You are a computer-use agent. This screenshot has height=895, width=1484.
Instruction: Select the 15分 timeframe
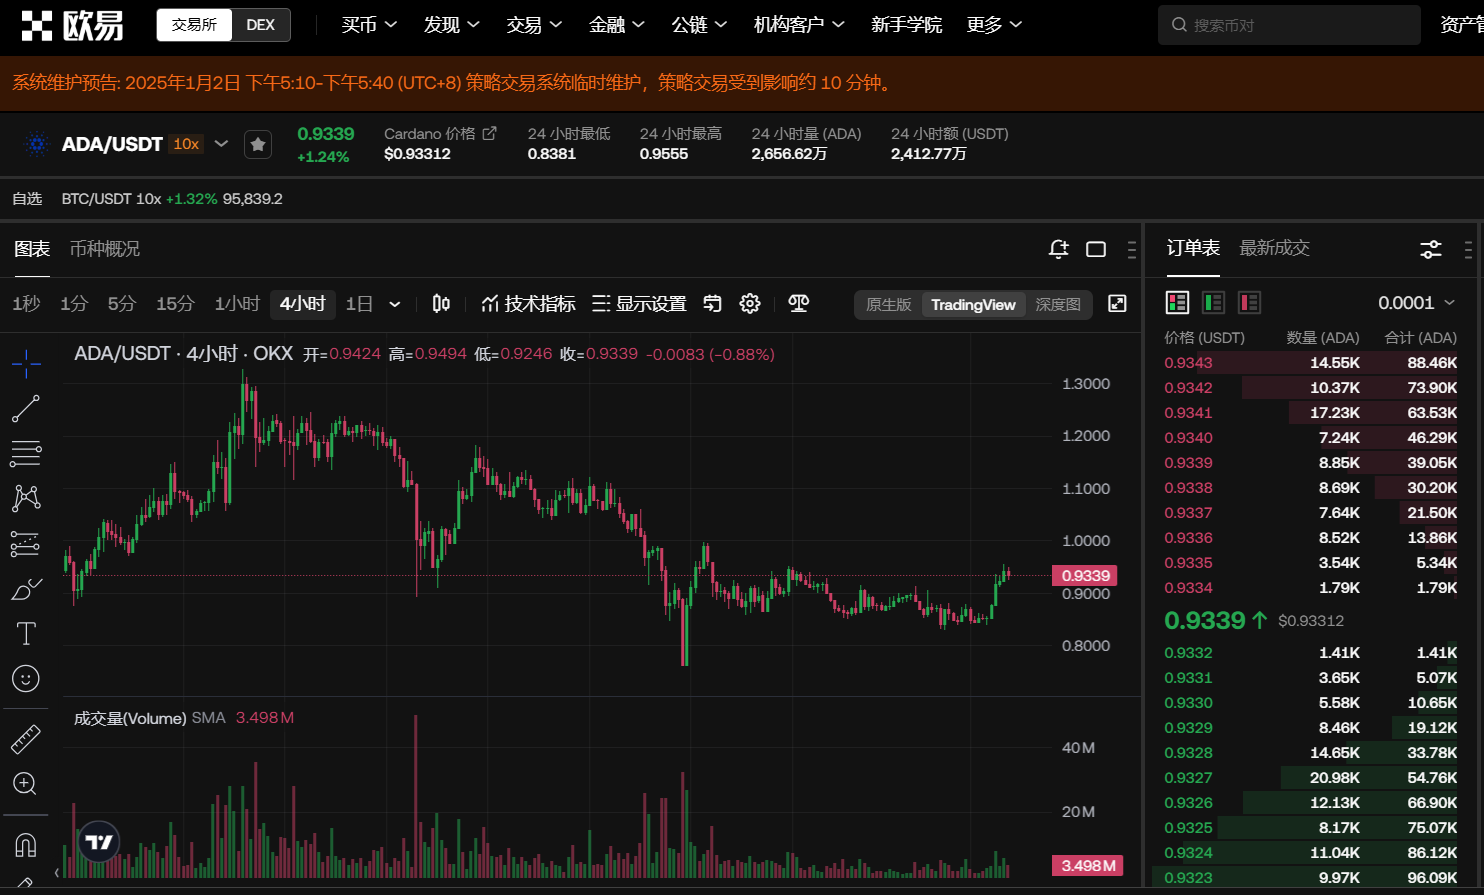175,304
